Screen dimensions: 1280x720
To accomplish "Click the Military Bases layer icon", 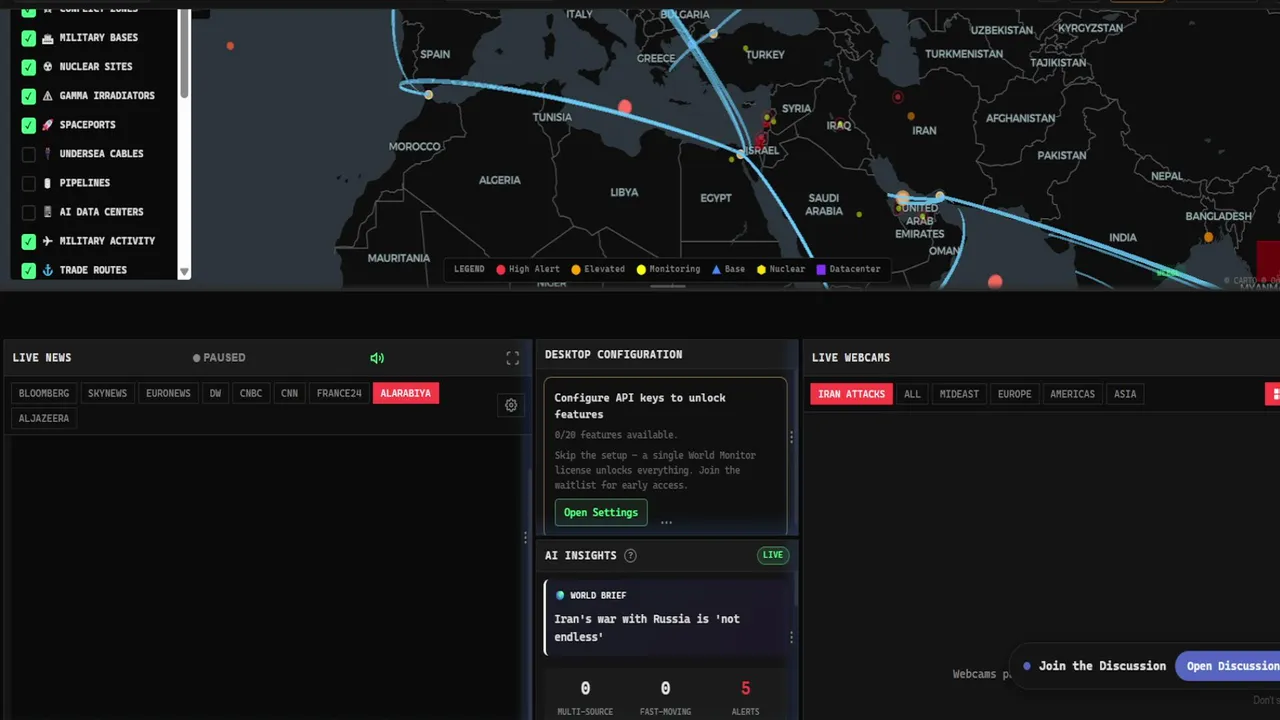I will [47, 38].
